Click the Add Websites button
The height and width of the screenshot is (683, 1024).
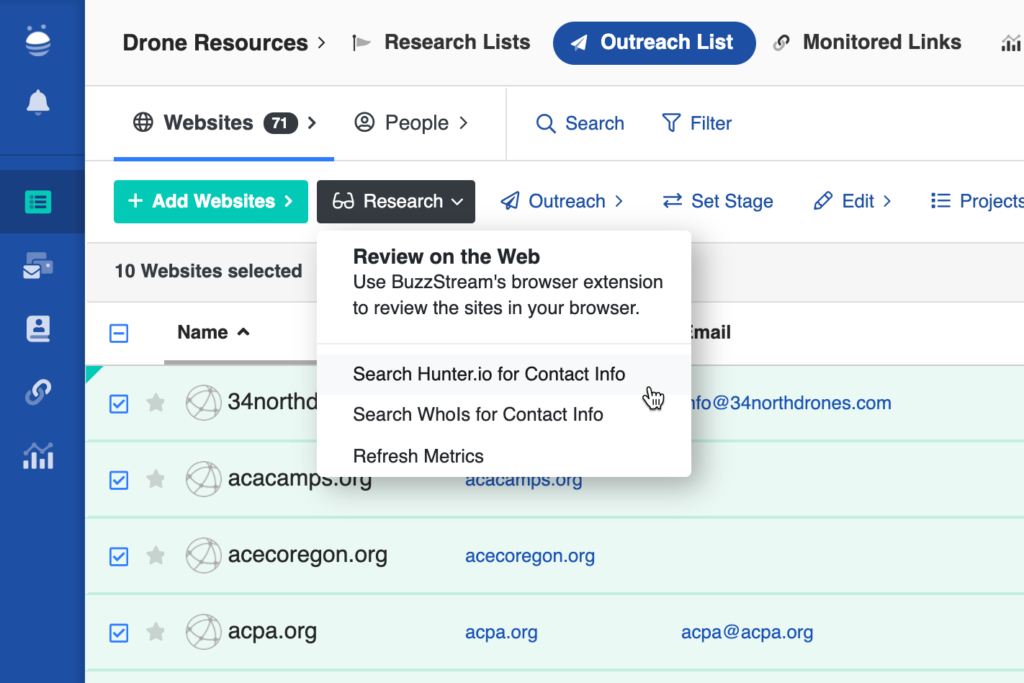coord(210,201)
